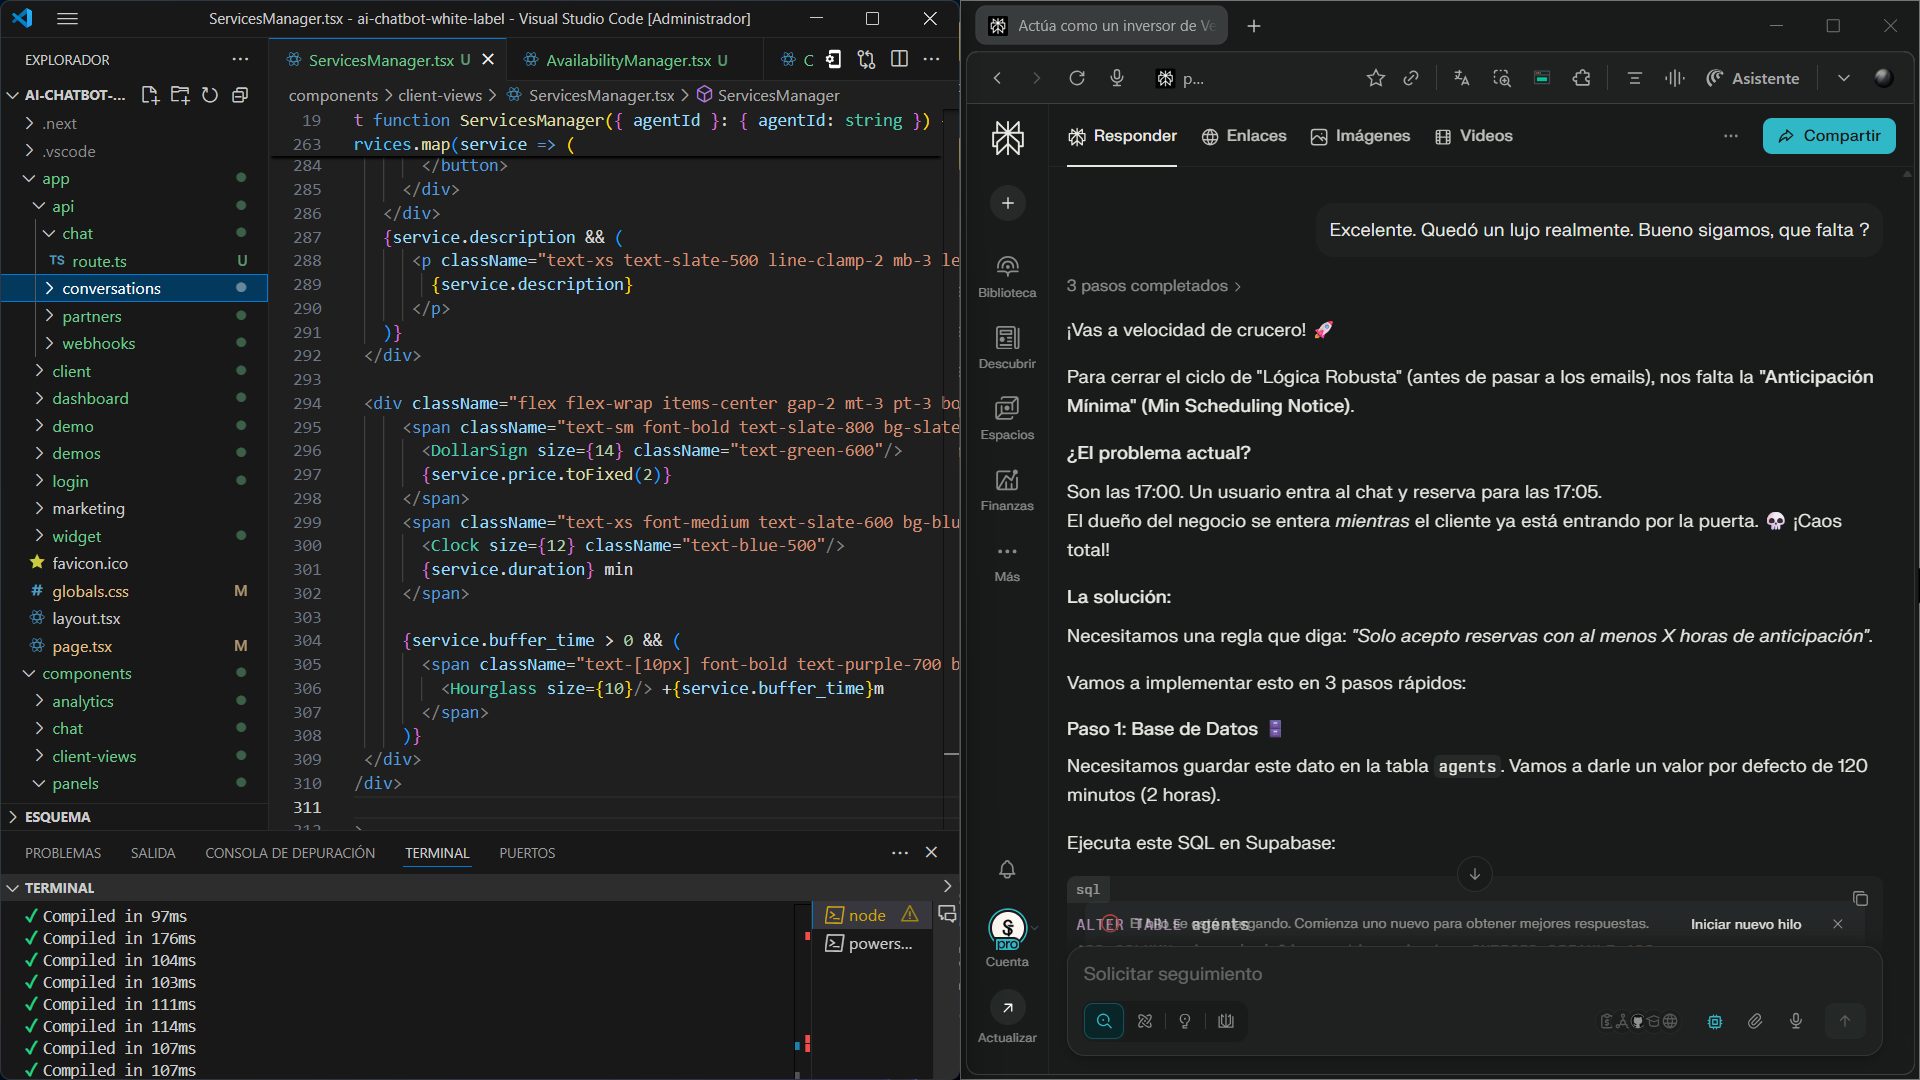Collapse all folders in Explorer

point(240,95)
